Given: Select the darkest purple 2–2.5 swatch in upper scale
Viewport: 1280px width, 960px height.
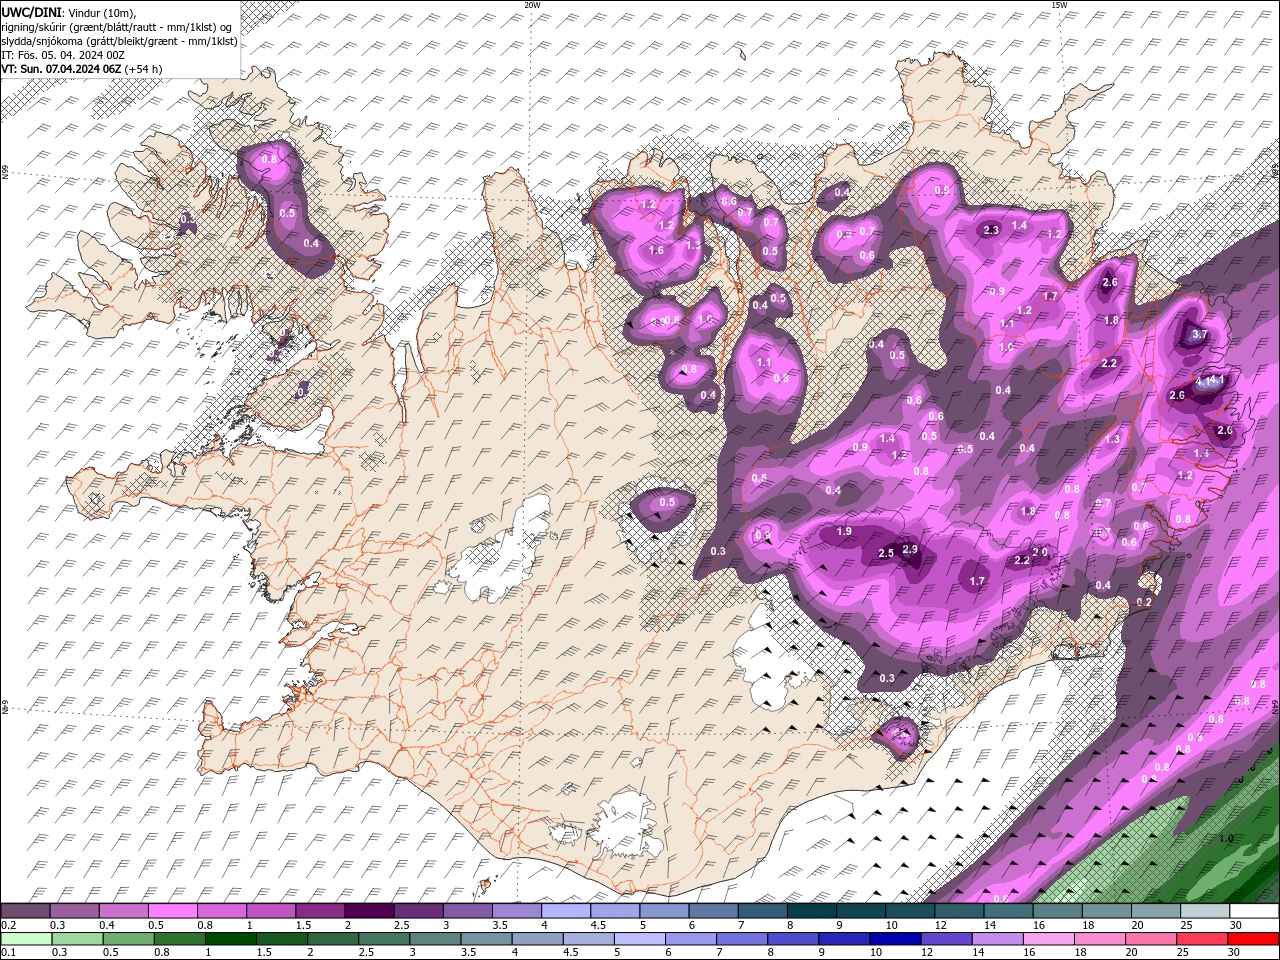Looking at the screenshot, I should pyautogui.click(x=368, y=911).
